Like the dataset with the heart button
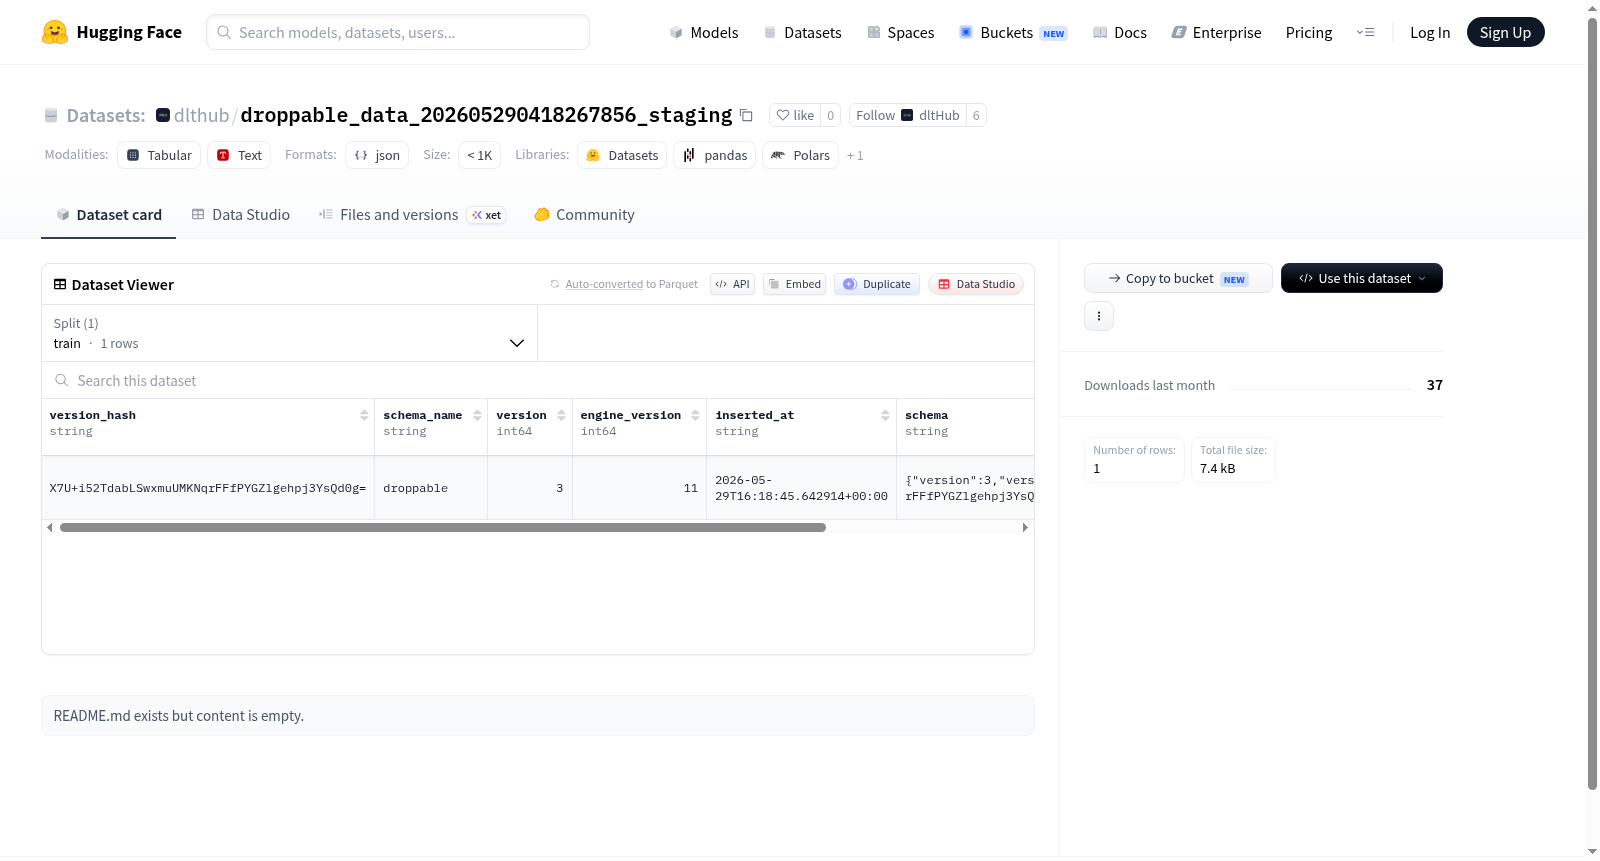 point(795,115)
